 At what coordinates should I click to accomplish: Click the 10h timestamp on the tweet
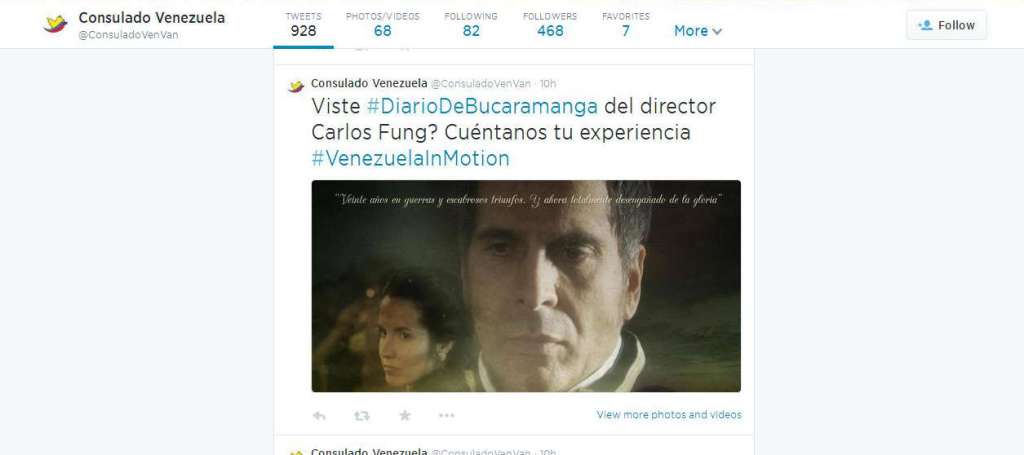click(x=548, y=84)
